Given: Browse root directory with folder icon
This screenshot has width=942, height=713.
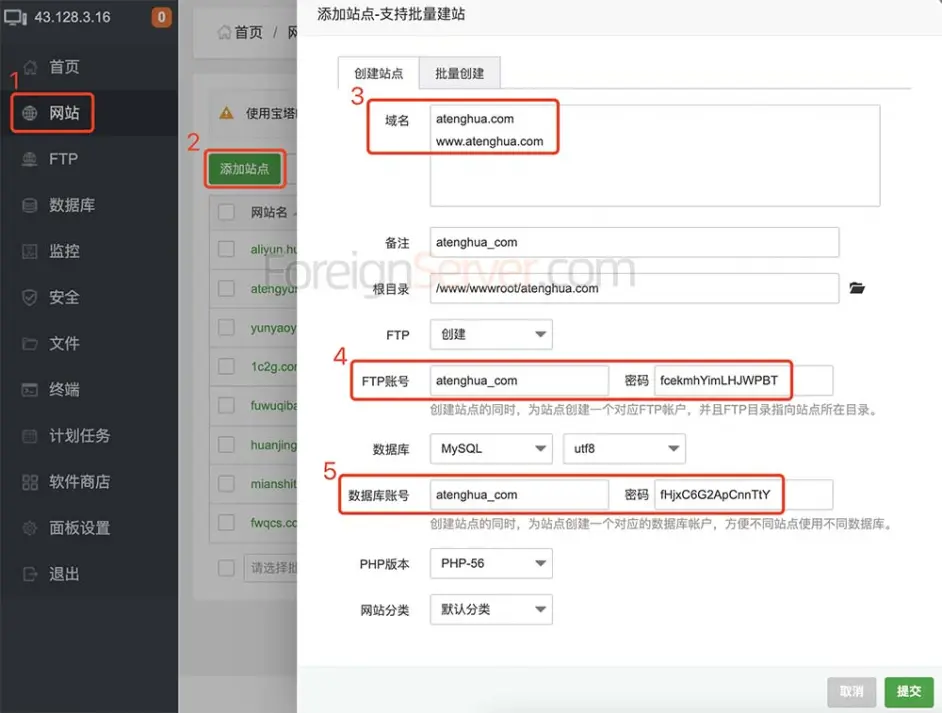Looking at the screenshot, I should pyautogui.click(x=856, y=288).
